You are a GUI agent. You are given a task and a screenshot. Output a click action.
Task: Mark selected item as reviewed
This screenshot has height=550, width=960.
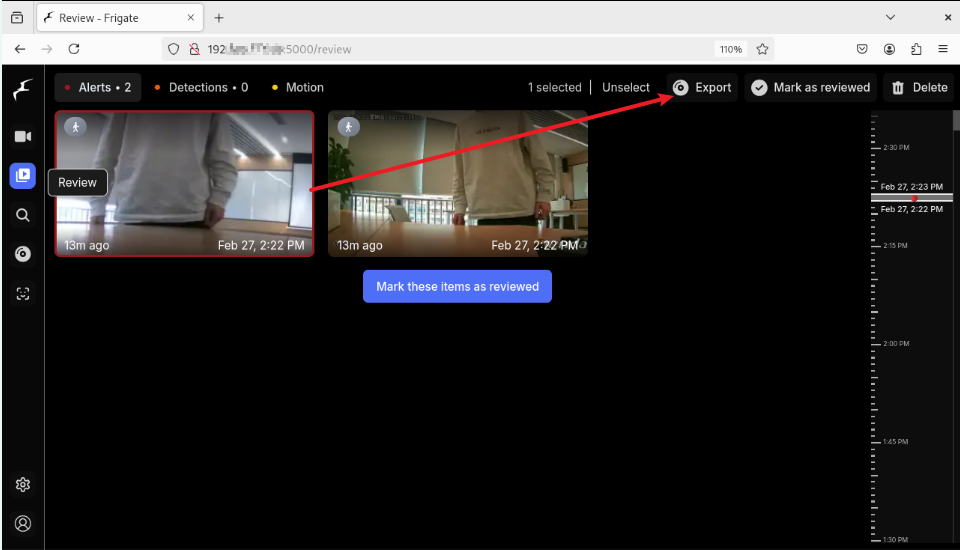point(810,88)
